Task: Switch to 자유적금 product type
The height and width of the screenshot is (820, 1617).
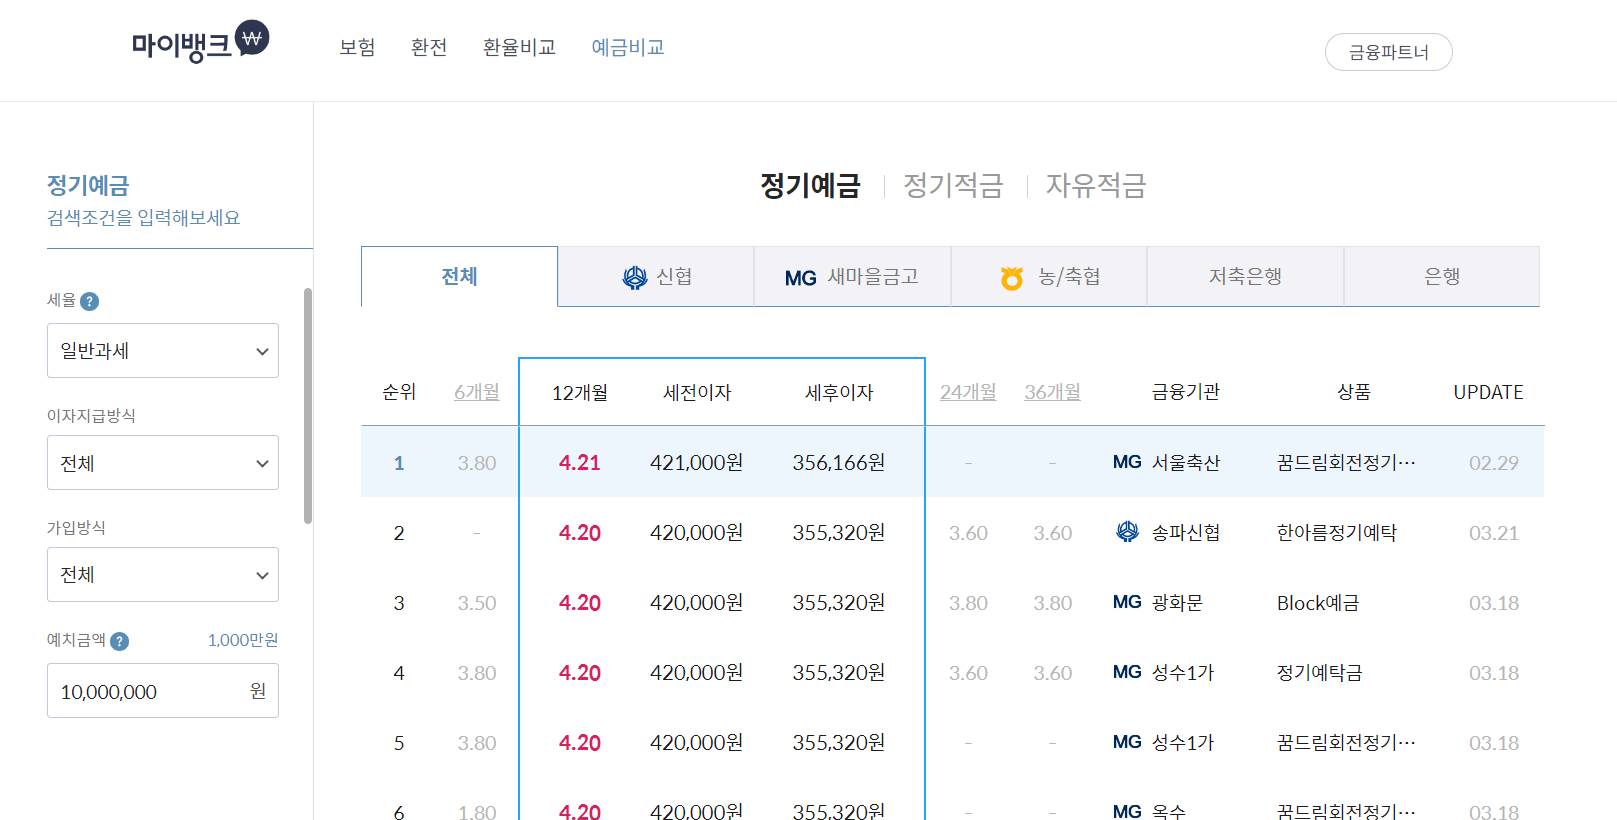Action: tap(1096, 185)
